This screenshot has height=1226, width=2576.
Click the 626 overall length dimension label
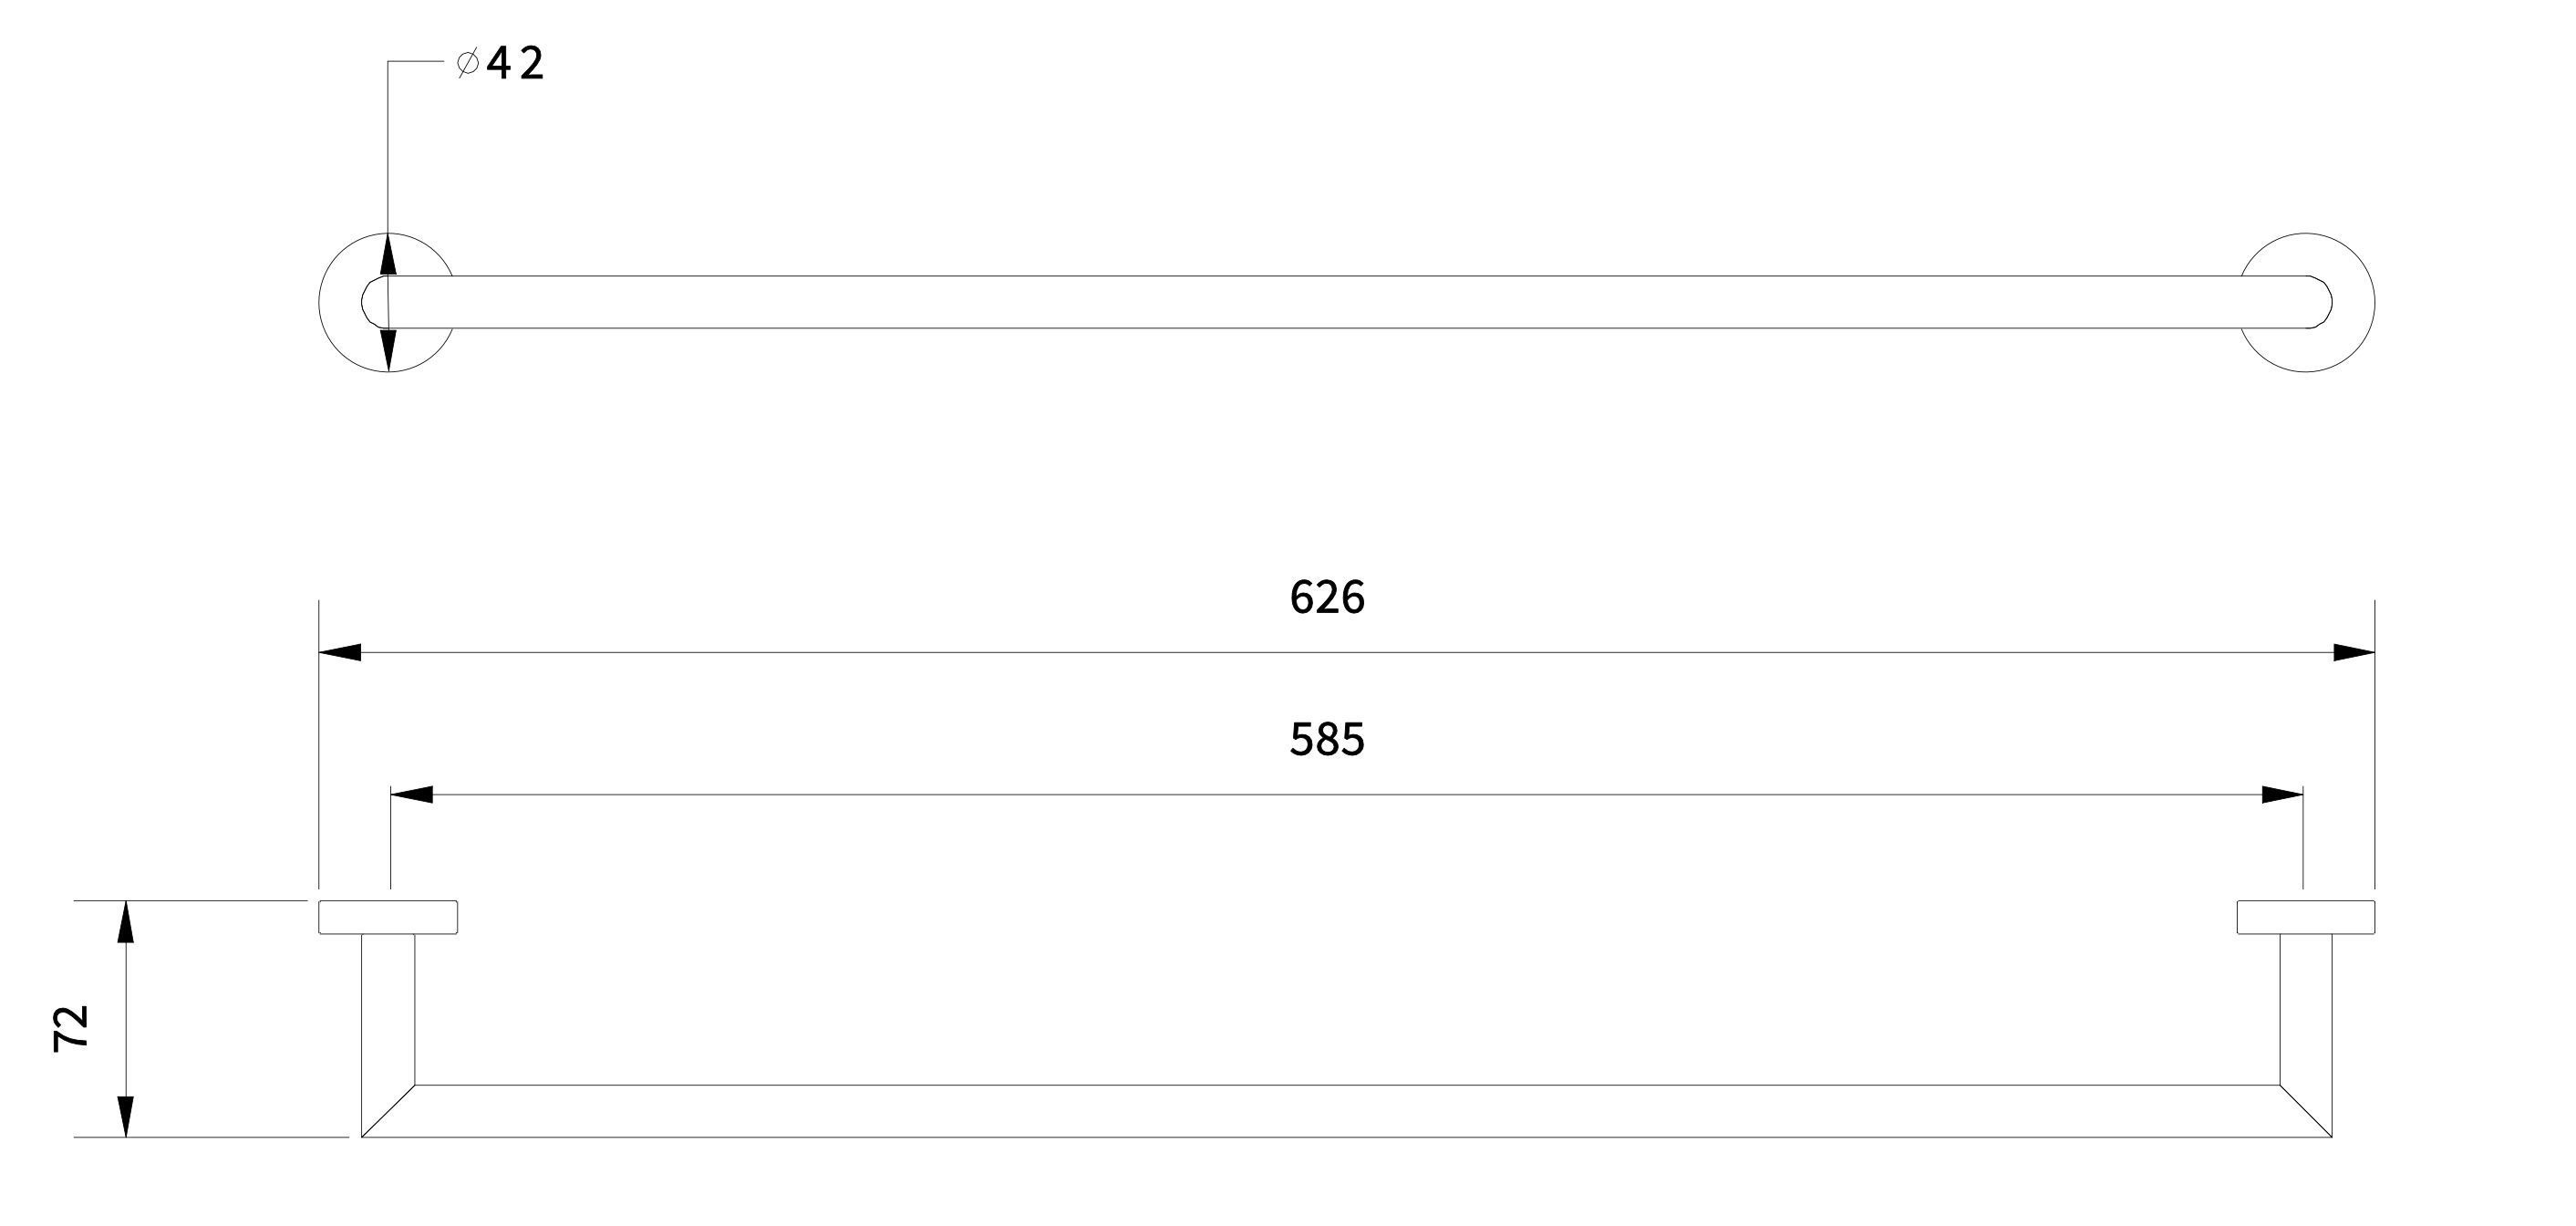coord(1326,598)
